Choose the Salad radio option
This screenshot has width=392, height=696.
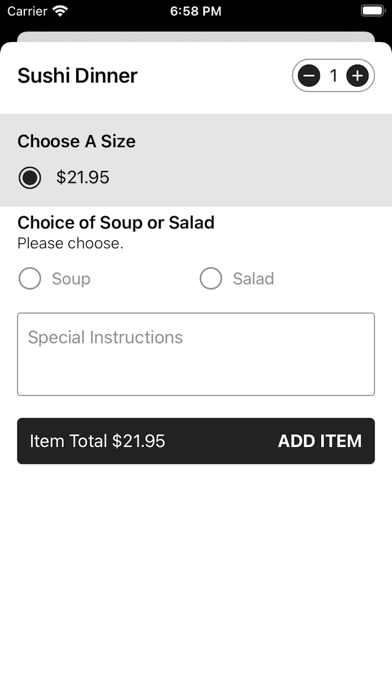[x=210, y=278]
